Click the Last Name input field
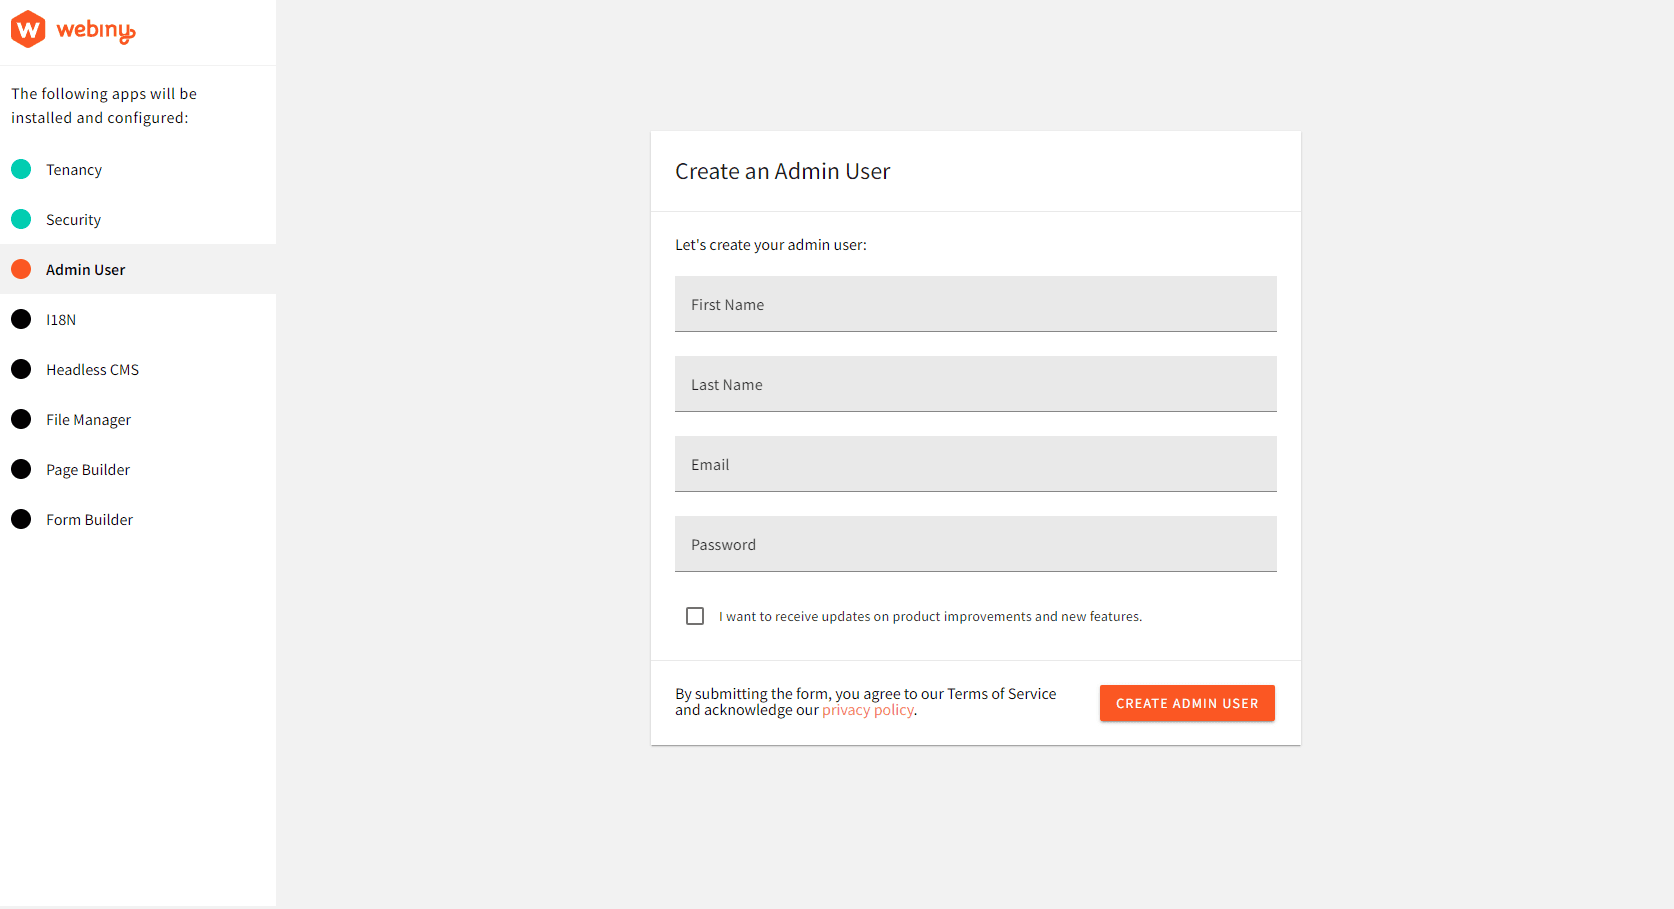Screen dimensions: 1674x909 (975, 384)
